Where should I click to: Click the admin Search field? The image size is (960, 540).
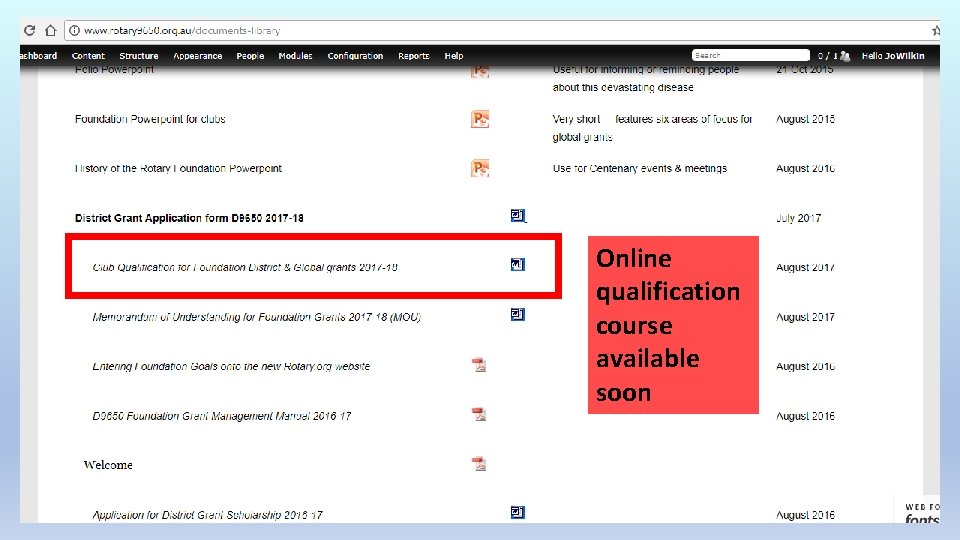tap(751, 55)
